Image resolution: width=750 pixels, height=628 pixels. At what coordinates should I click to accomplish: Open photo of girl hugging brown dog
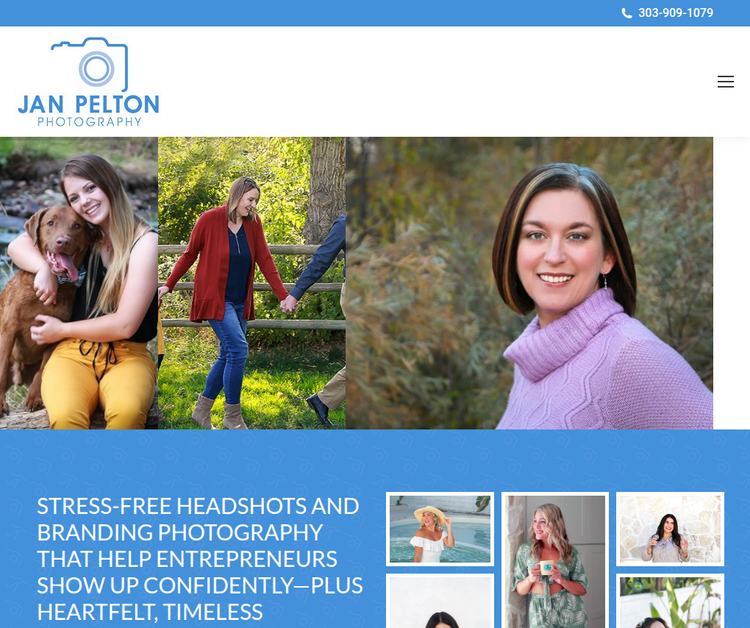[x=78, y=283]
